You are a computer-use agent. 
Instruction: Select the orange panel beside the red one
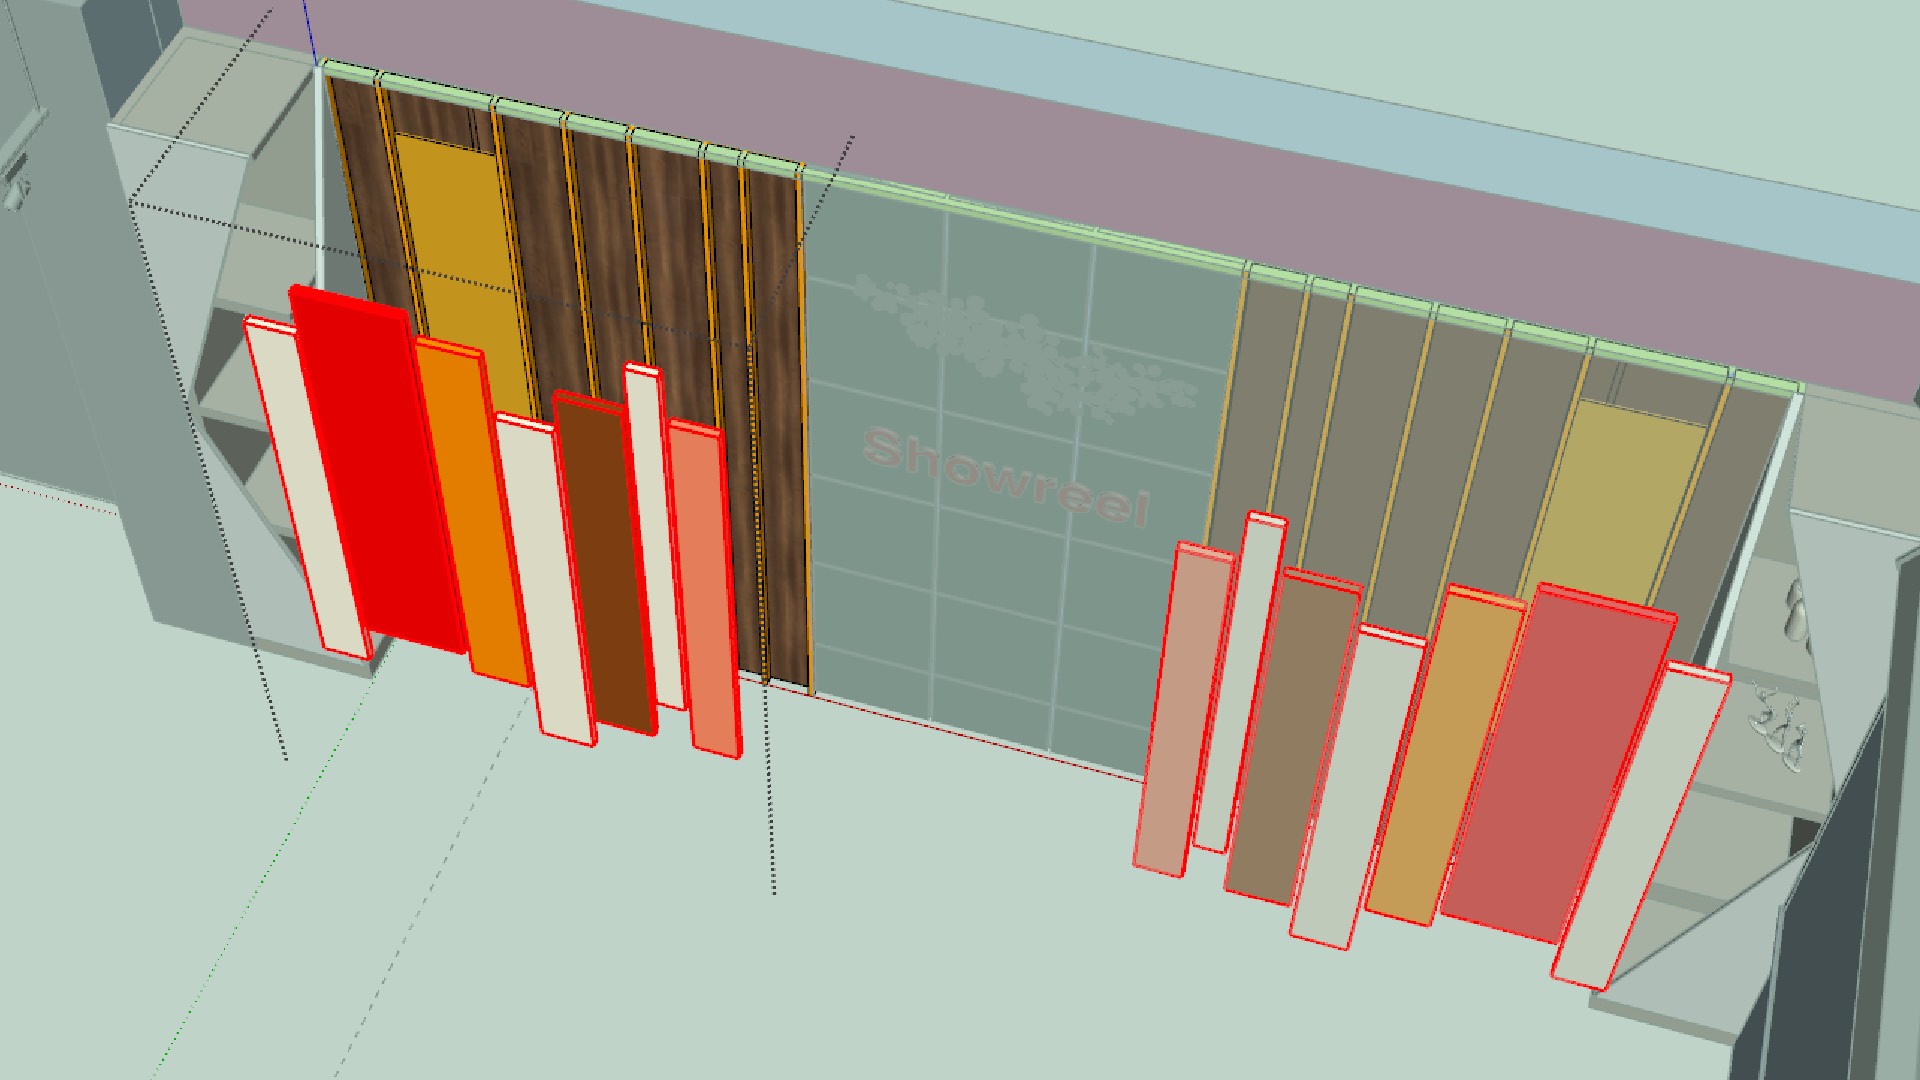click(470, 510)
